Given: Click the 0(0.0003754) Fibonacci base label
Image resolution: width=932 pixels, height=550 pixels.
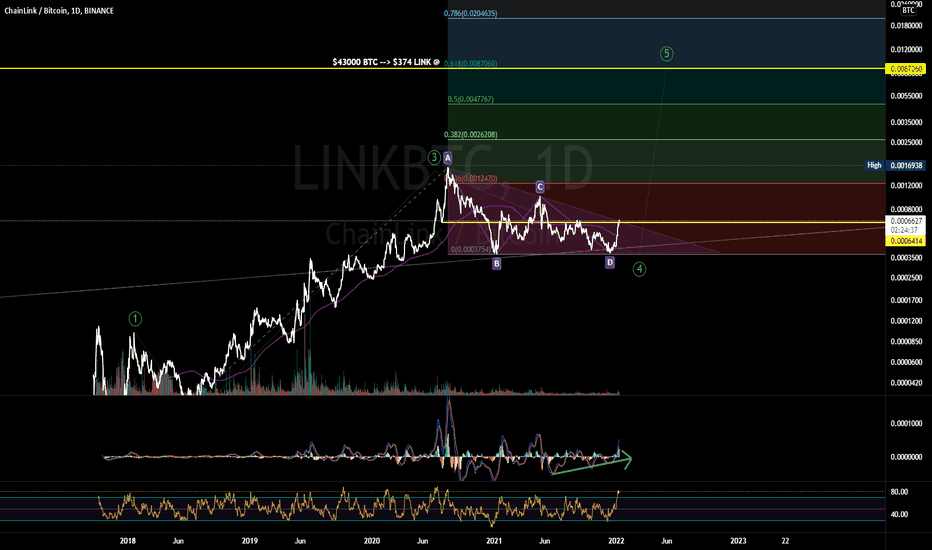Looking at the screenshot, I should (x=471, y=250).
